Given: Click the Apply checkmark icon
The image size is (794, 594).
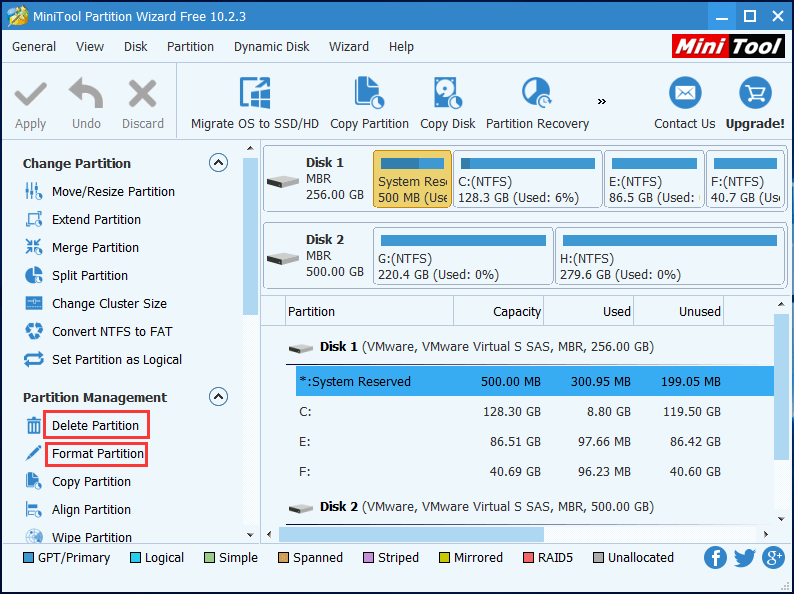Looking at the screenshot, I should pyautogui.click(x=30, y=95).
